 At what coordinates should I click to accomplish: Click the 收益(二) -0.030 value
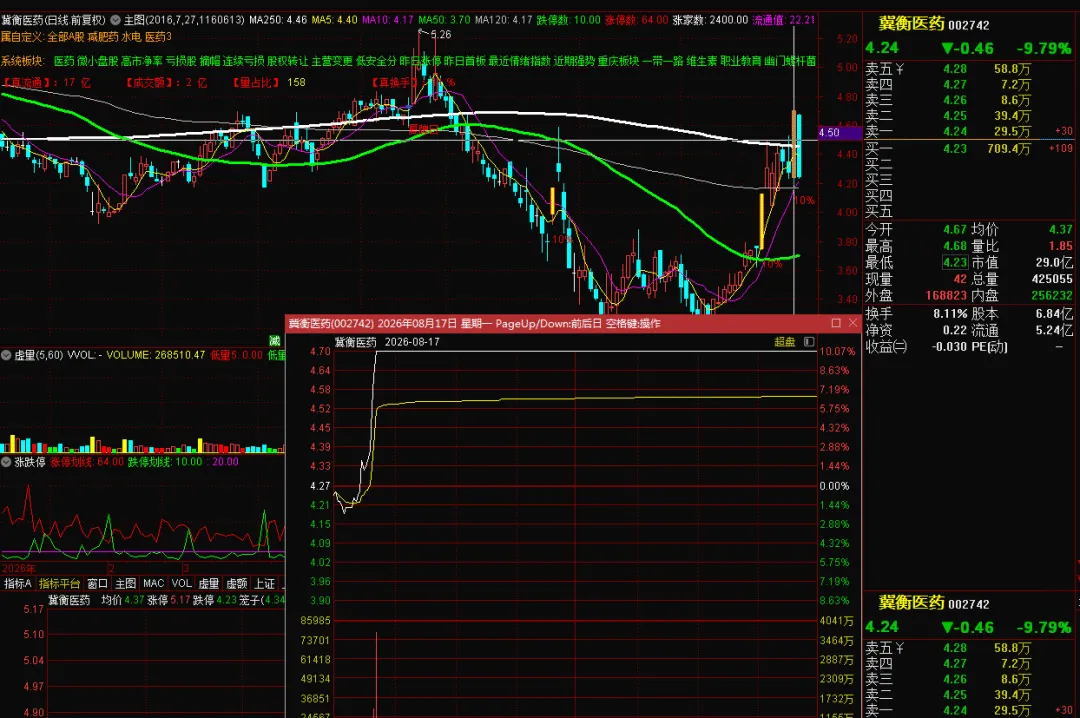click(949, 347)
